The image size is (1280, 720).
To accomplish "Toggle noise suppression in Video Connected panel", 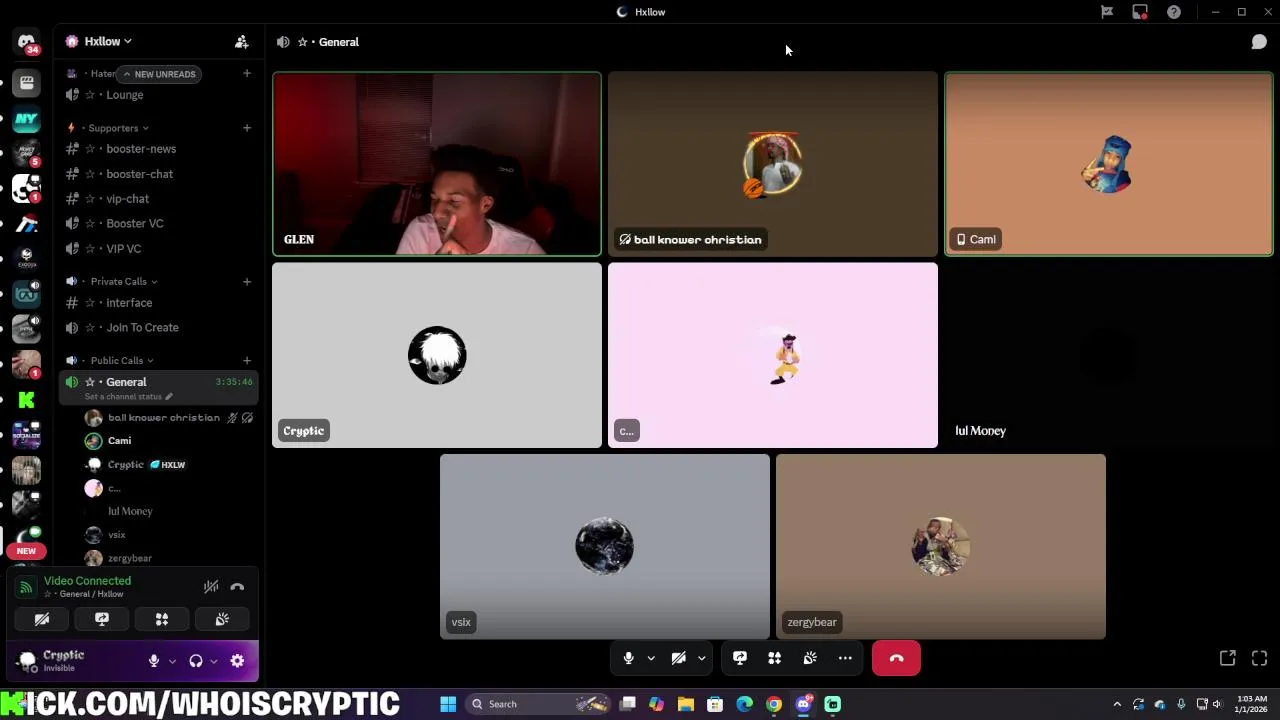I will click(x=211, y=587).
